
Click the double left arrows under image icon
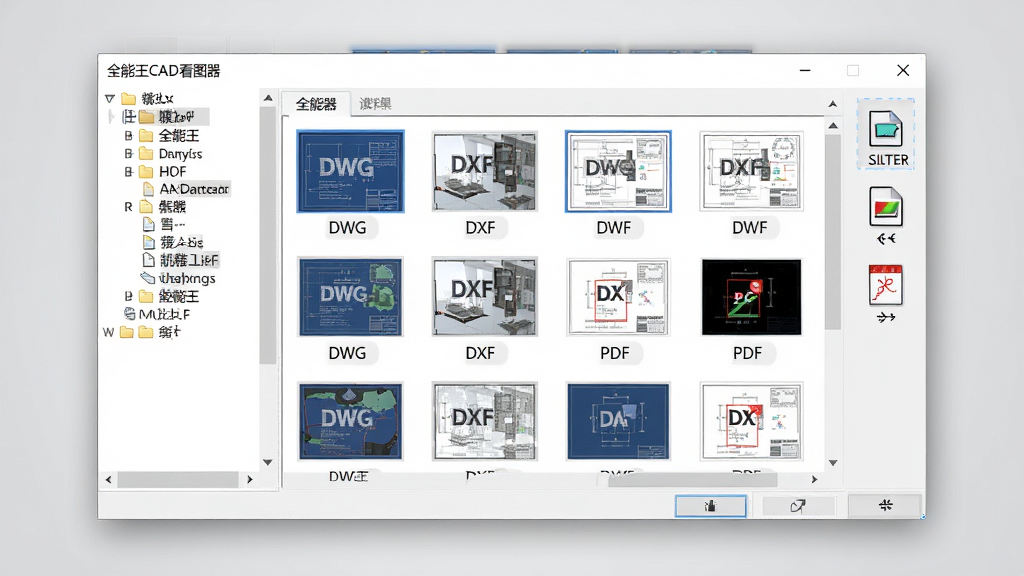886,239
